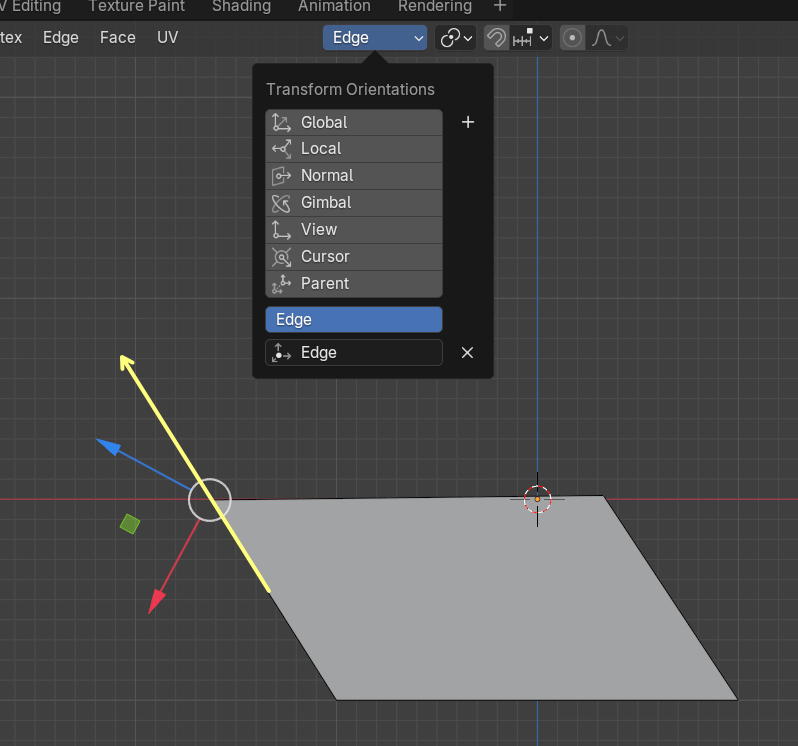Add a new workspace with plus
This screenshot has width=798, height=746.
[500, 6]
